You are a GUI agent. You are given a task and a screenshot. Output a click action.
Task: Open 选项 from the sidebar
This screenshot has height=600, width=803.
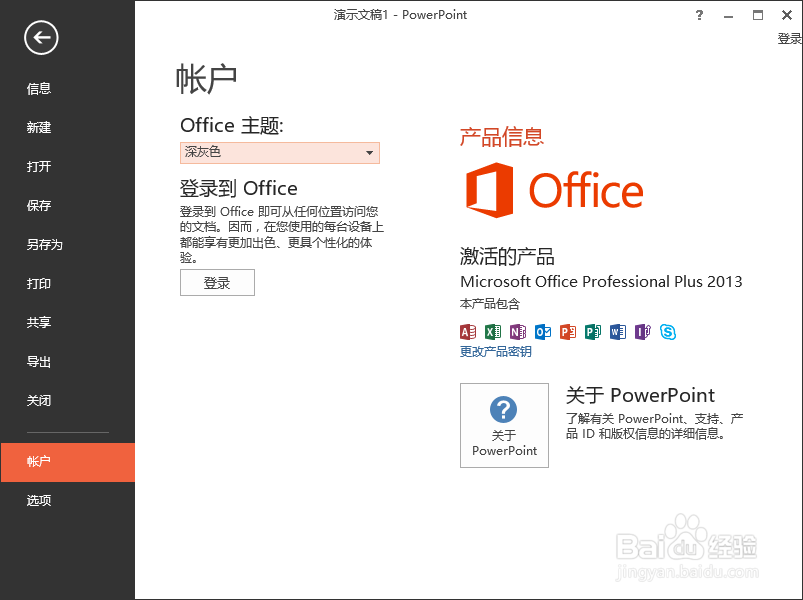coord(68,500)
